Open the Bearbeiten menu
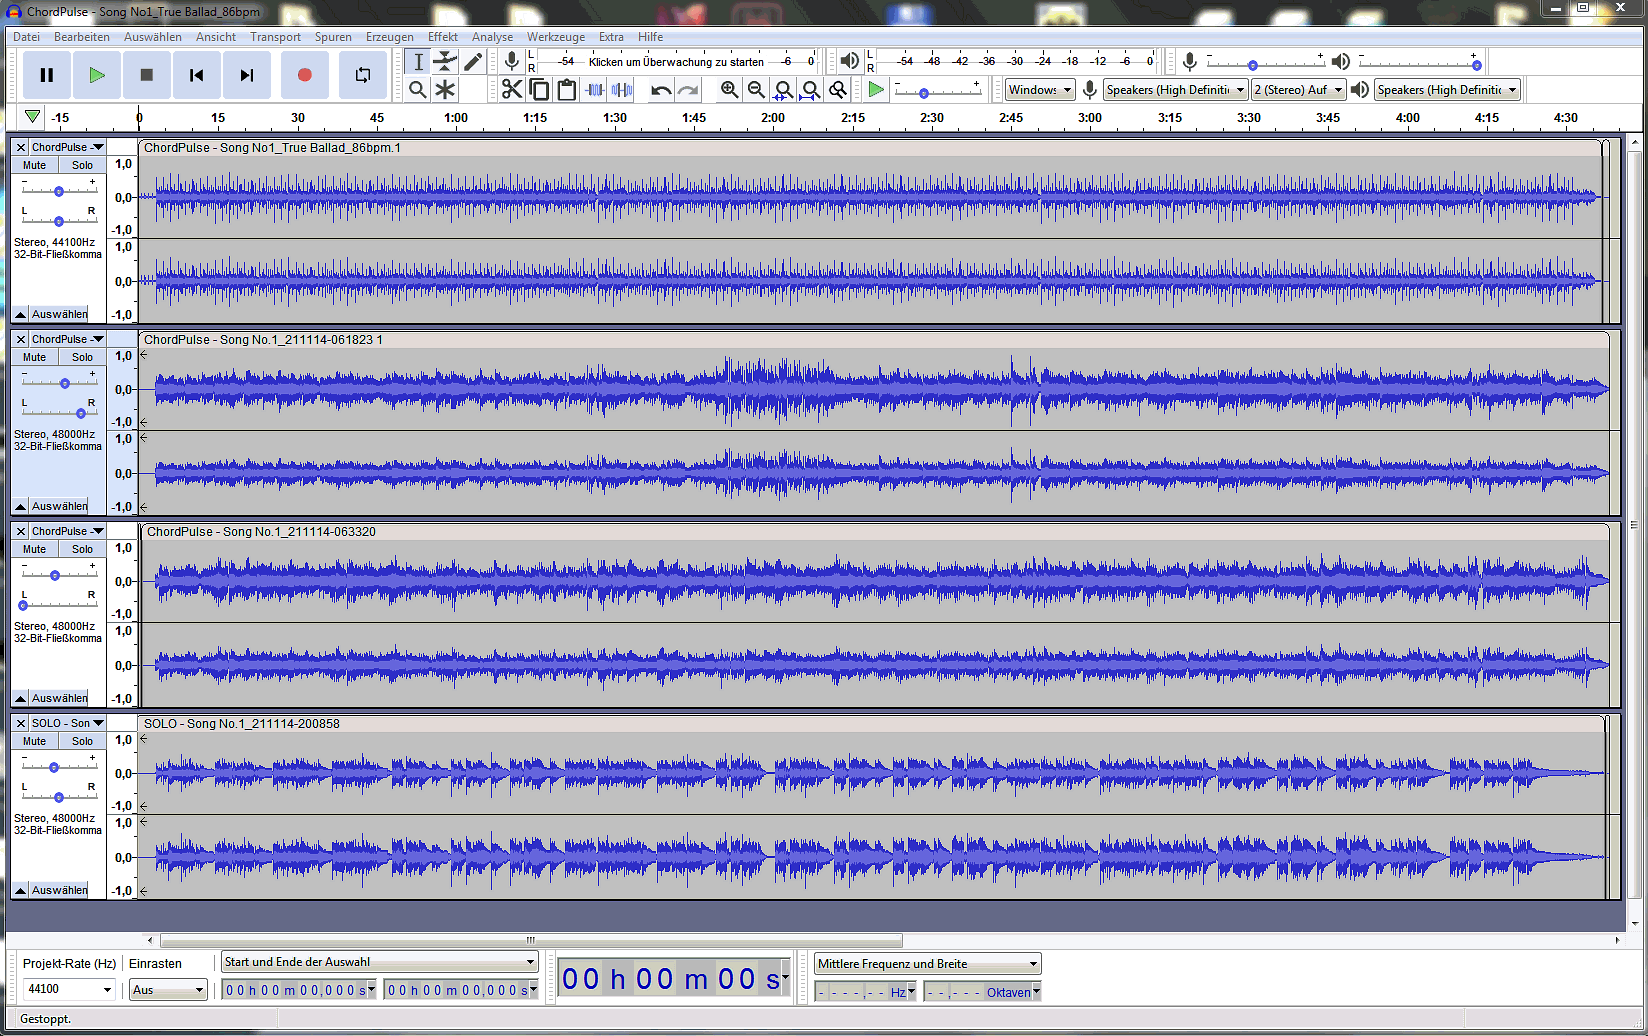 [x=82, y=37]
